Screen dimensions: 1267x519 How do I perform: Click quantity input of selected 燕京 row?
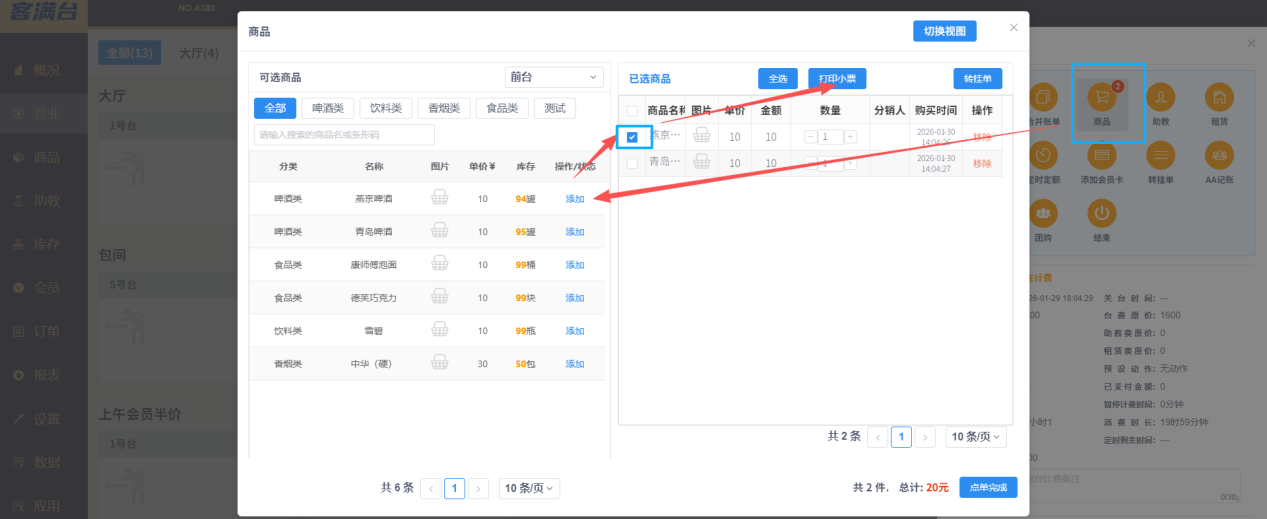(830, 137)
